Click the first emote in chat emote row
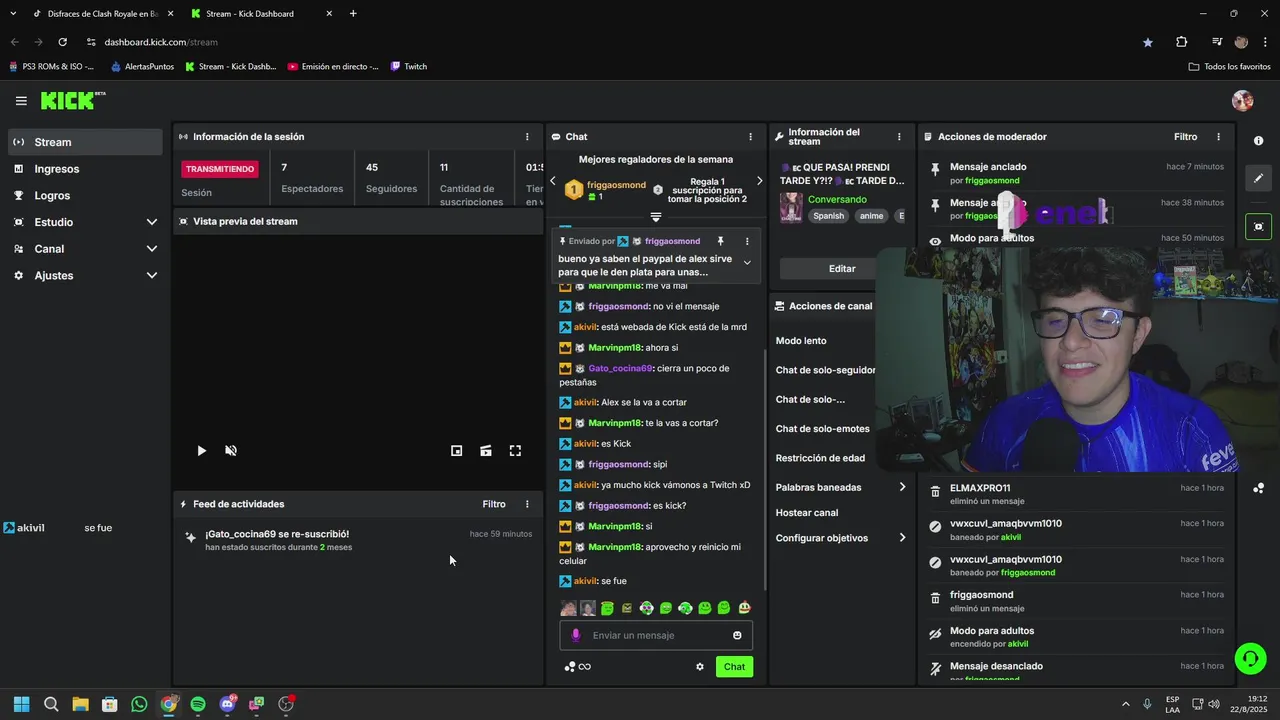This screenshot has height=720, width=1280. [568, 608]
